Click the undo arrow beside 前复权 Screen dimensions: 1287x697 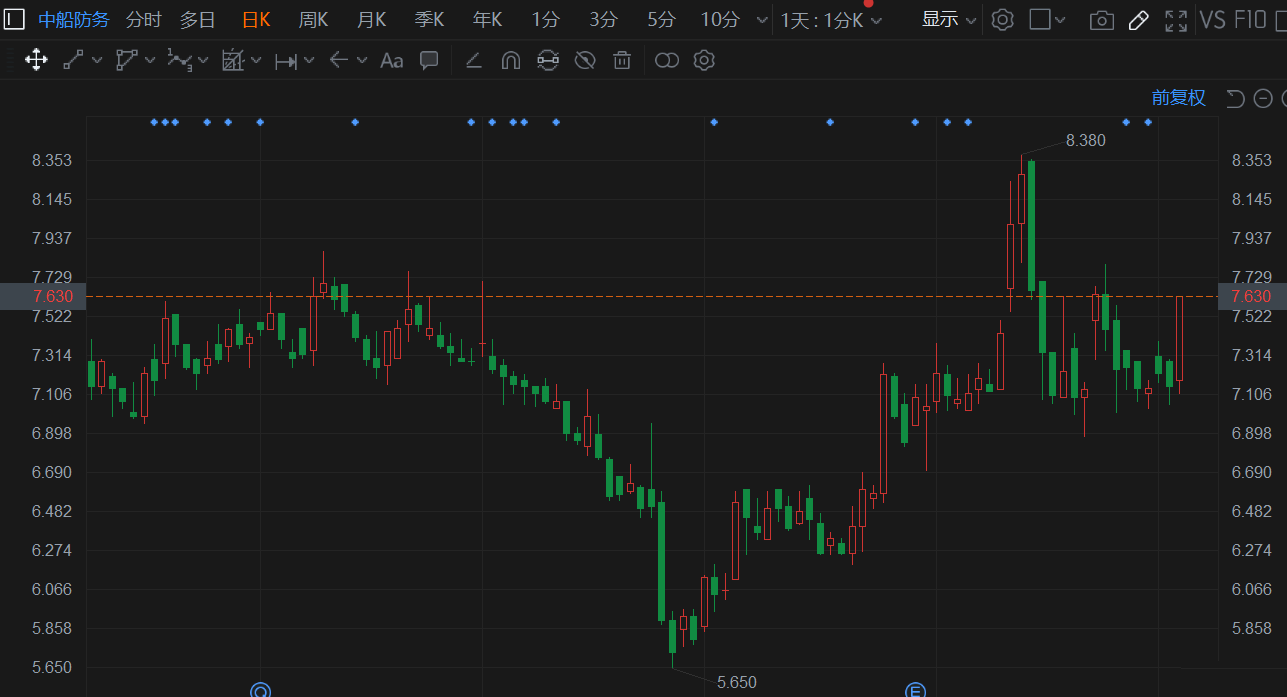(1235, 98)
